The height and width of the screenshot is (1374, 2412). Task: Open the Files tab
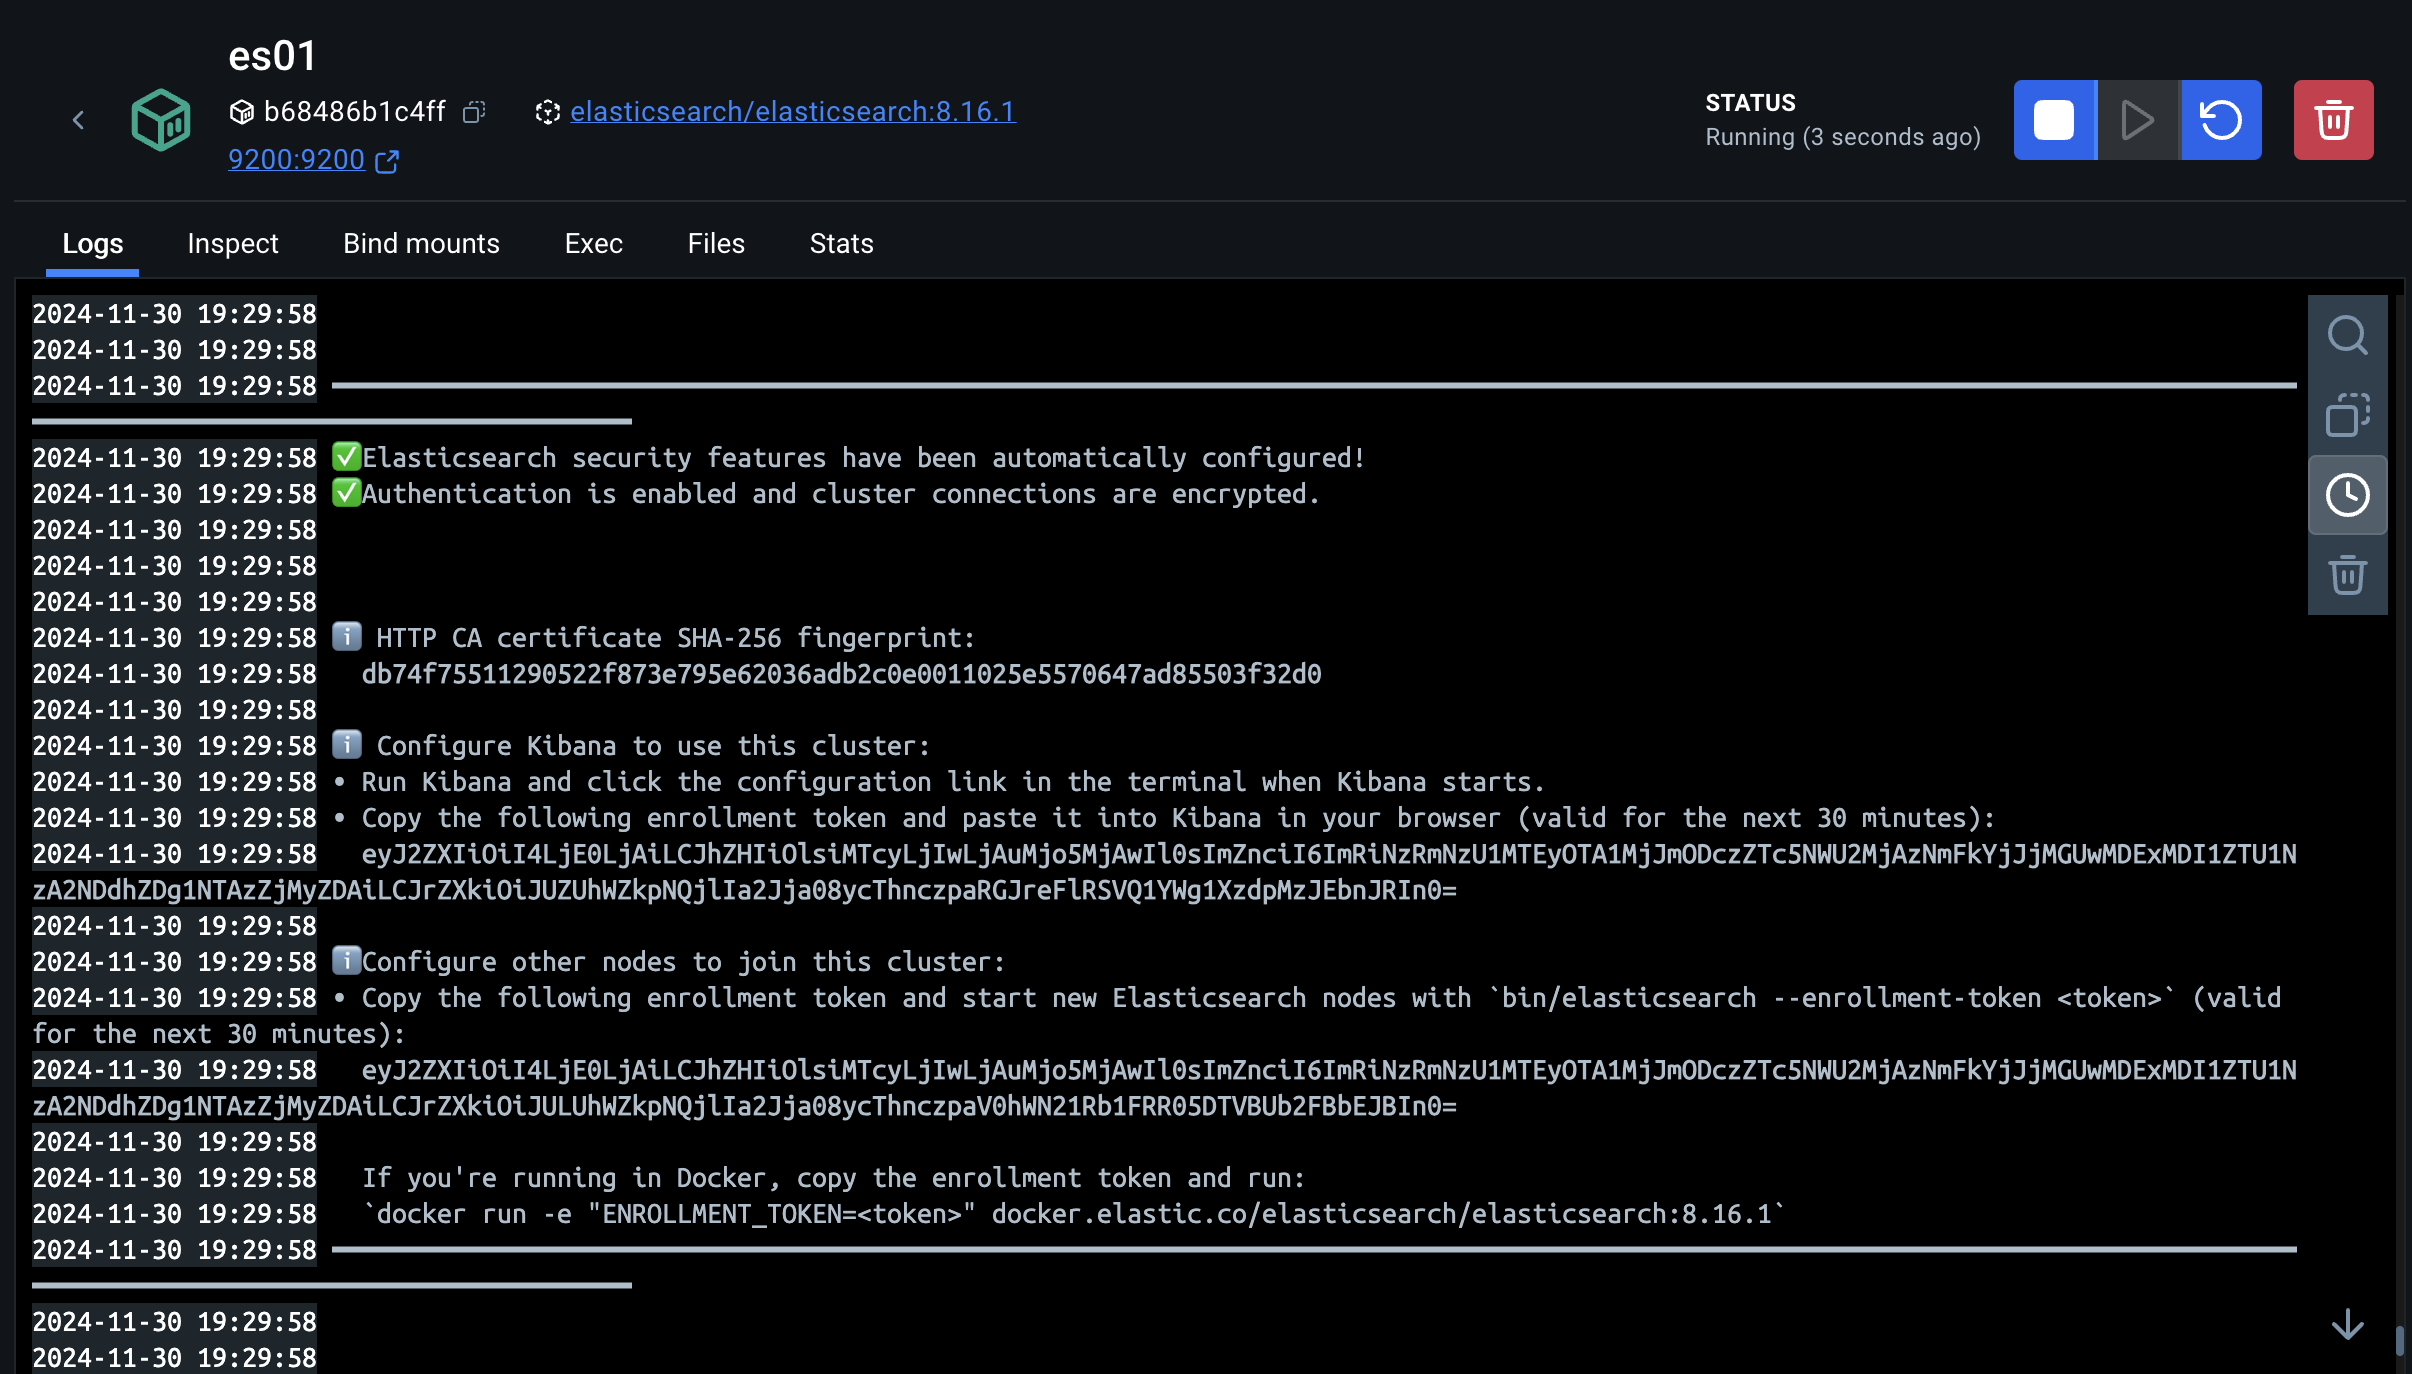(716, 243)
